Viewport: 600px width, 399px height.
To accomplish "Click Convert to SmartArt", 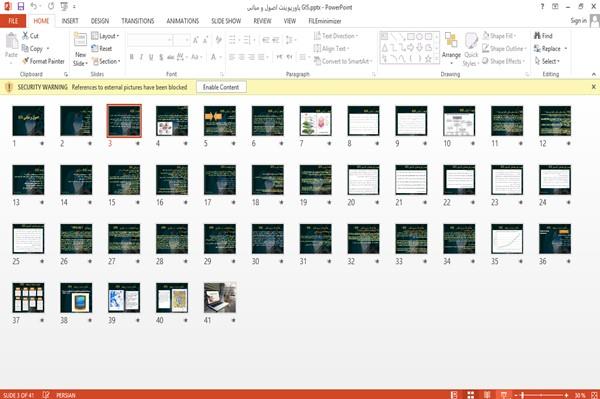I will click(x=343, y=61).
